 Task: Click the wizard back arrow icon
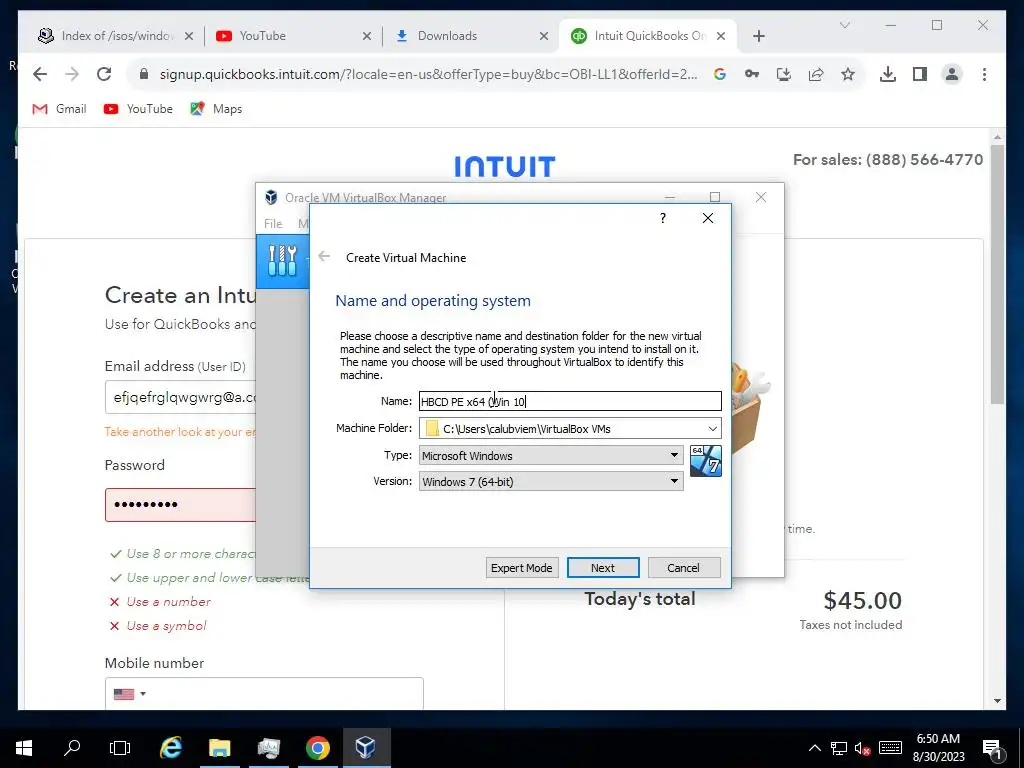pos(324,257)
